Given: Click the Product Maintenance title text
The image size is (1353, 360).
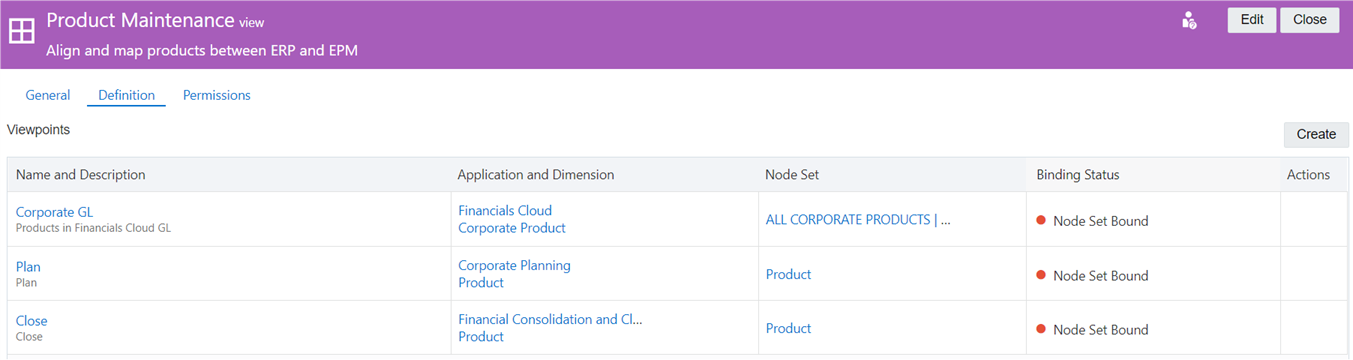Looking at the screenshot, I should [141, 20].
